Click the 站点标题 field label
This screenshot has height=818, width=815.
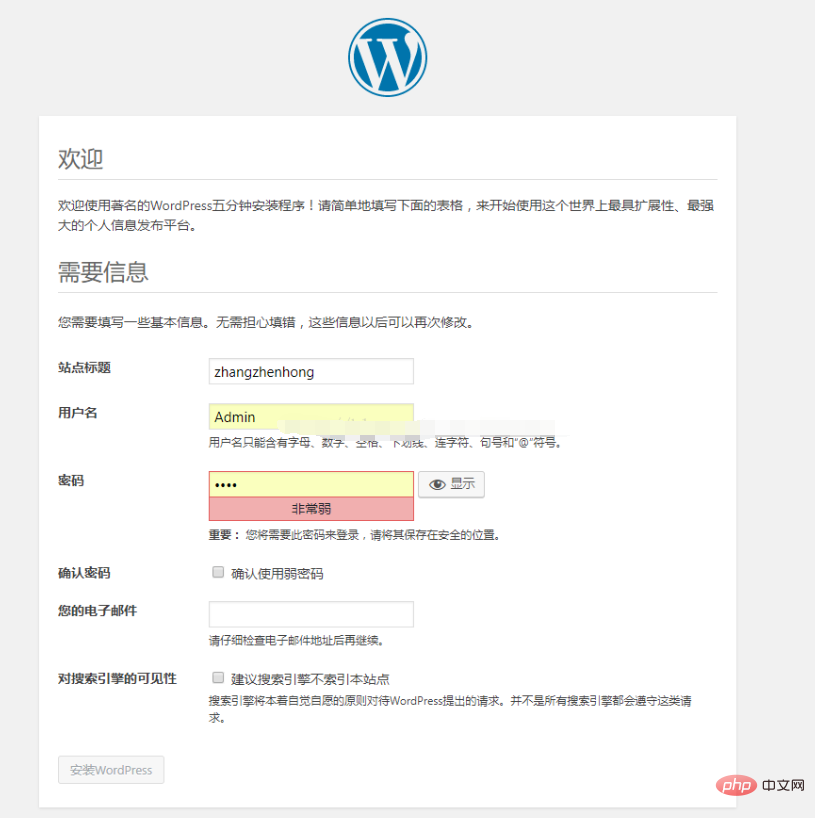coord(84,368)
